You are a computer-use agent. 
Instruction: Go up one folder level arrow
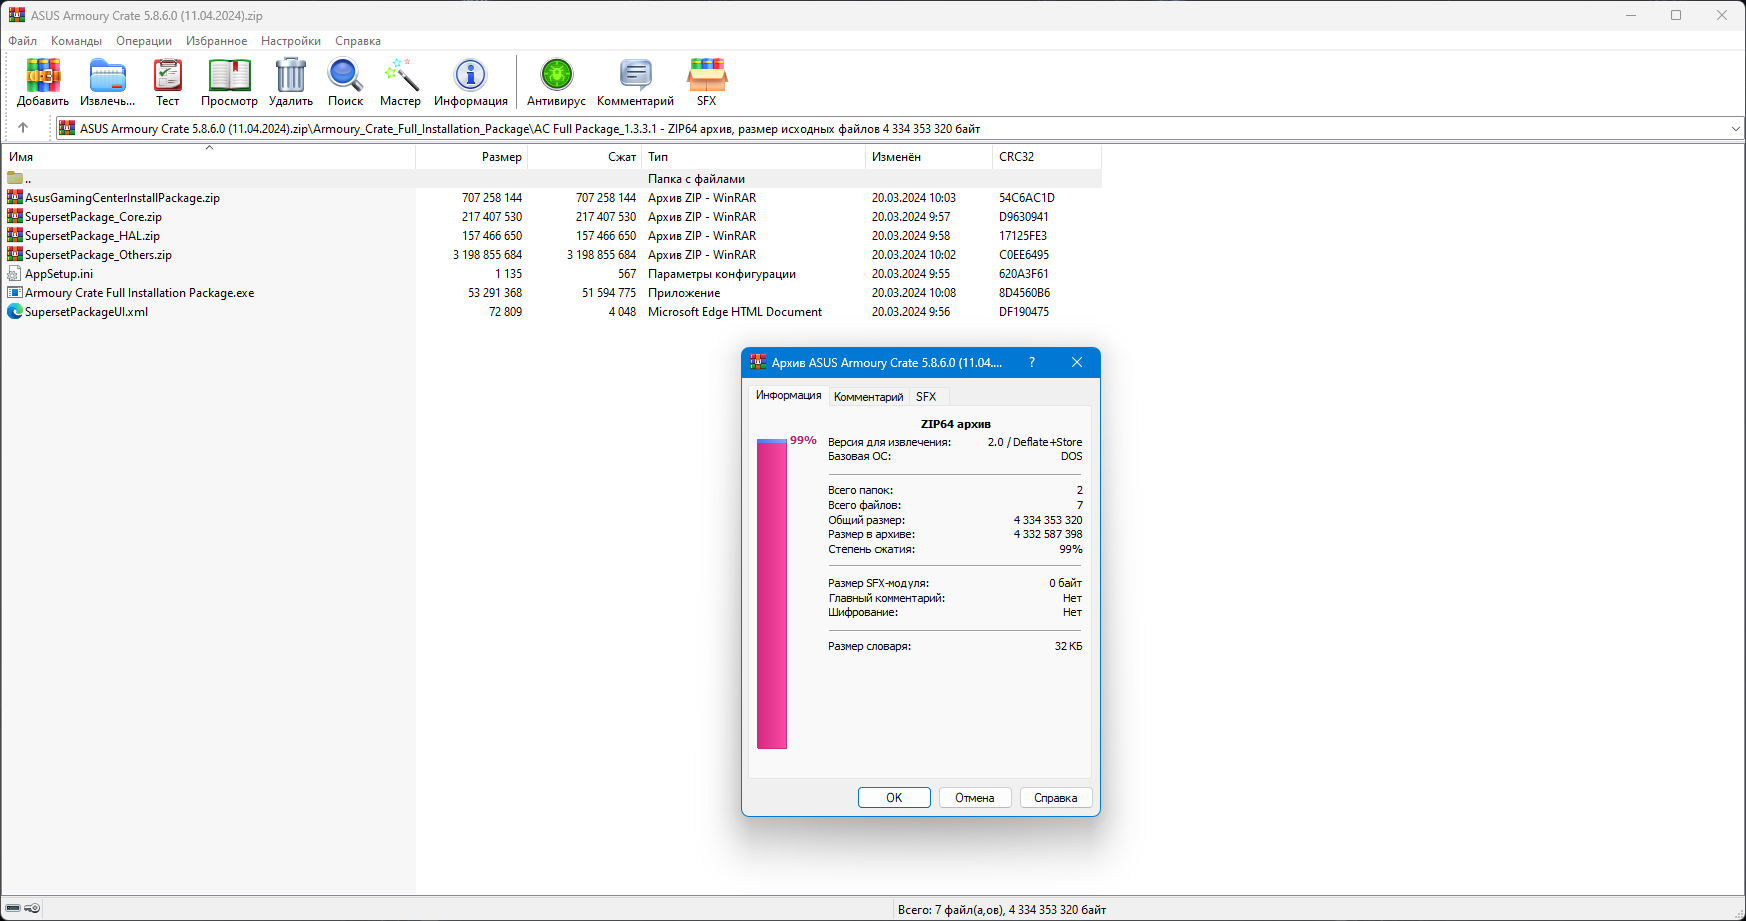(x=23, y=128)
